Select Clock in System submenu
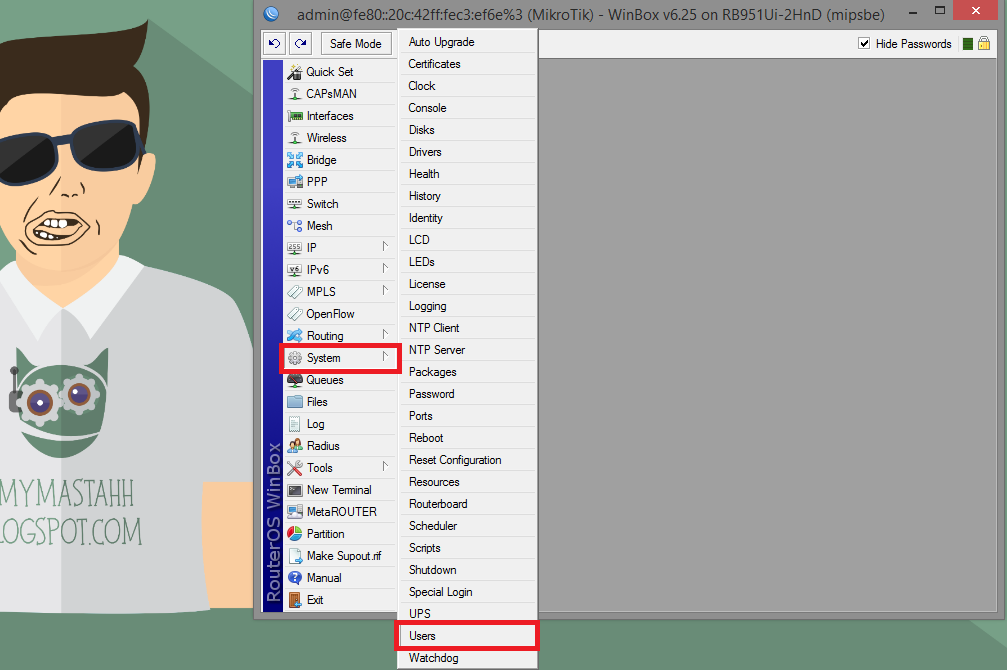The height and width of the screenshot is (670, 1007). (x=468, y=86)
